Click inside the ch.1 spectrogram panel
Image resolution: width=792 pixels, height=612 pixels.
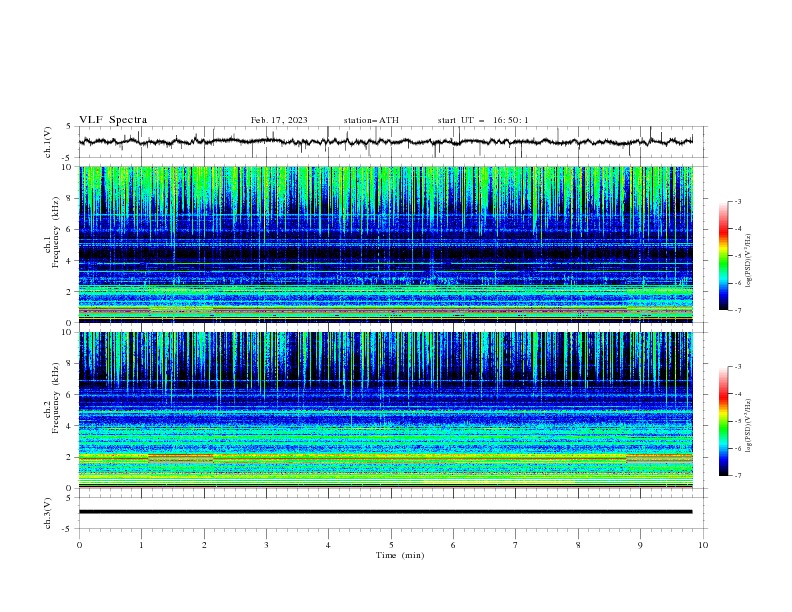tap(385, 244)
